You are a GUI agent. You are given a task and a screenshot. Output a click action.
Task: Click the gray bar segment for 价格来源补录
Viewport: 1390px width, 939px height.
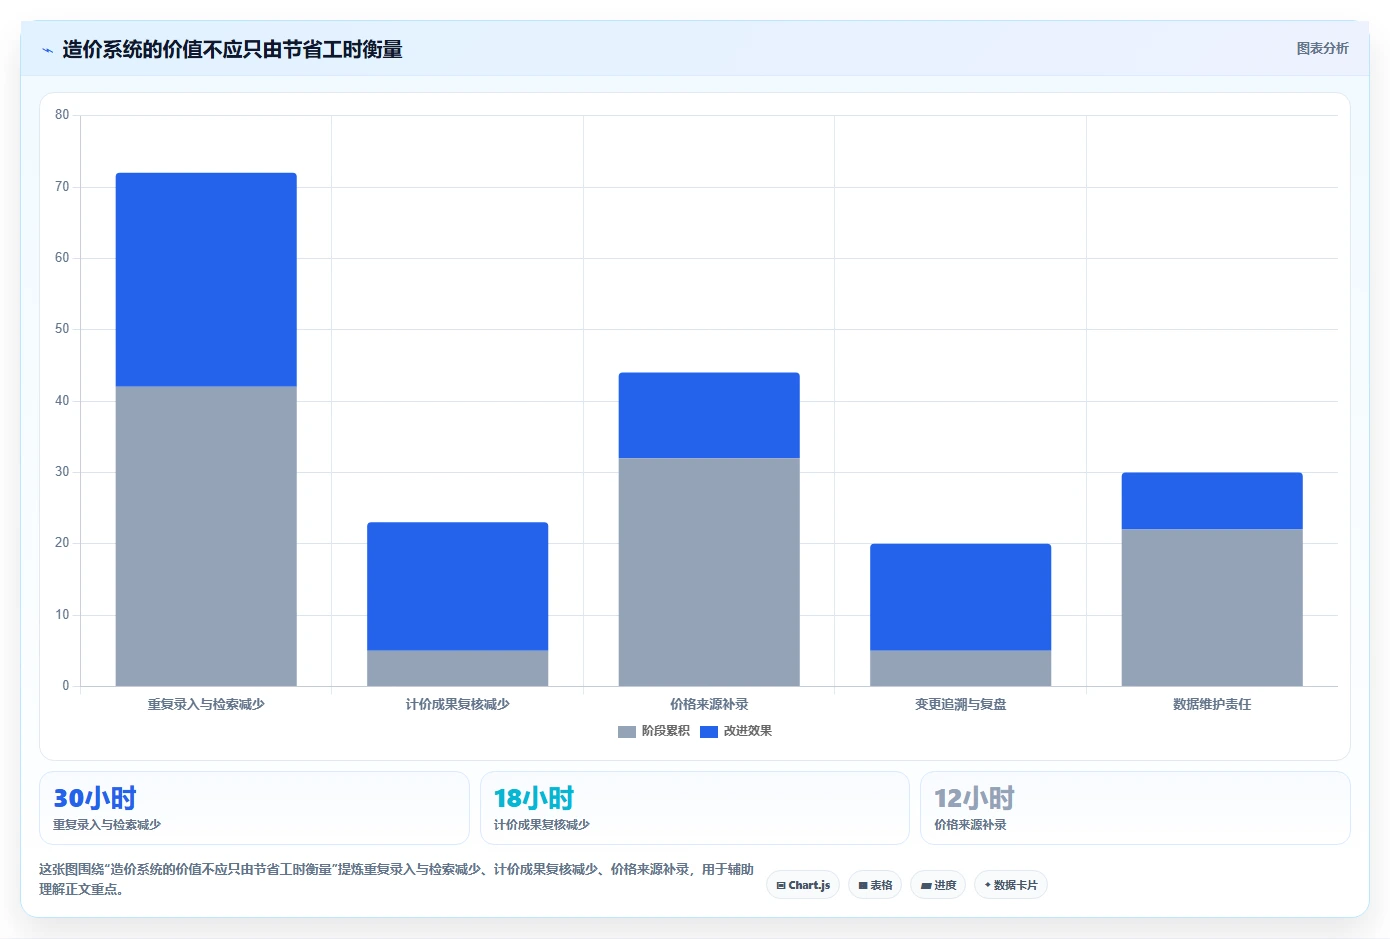[x=709, y=572]
